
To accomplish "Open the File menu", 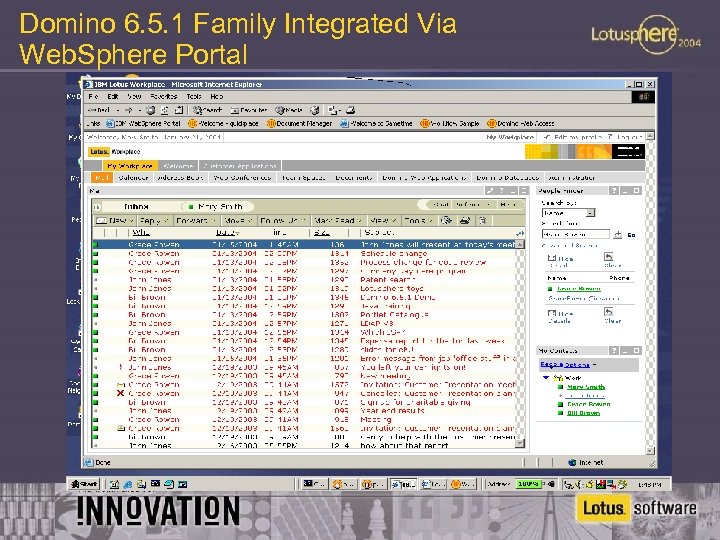I will (93, 96).
